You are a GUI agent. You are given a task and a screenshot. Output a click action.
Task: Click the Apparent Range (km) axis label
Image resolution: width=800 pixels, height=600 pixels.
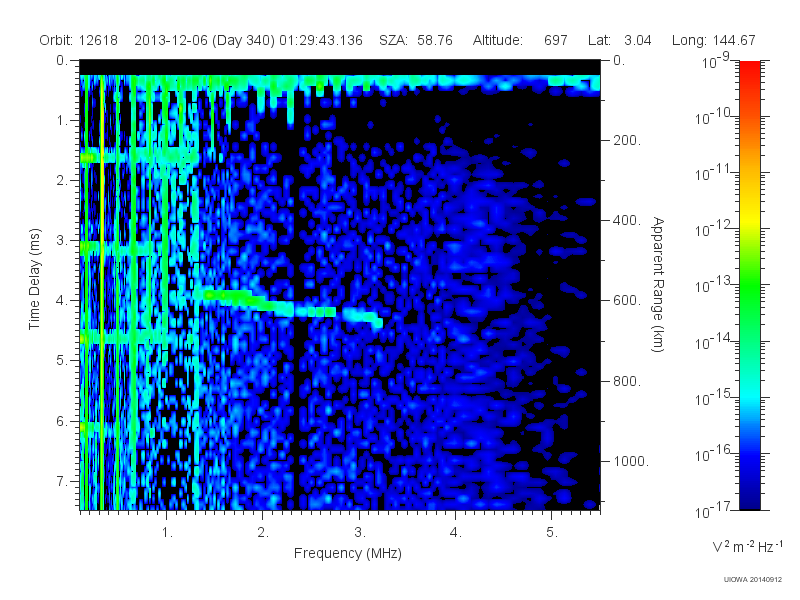(658, 285)
